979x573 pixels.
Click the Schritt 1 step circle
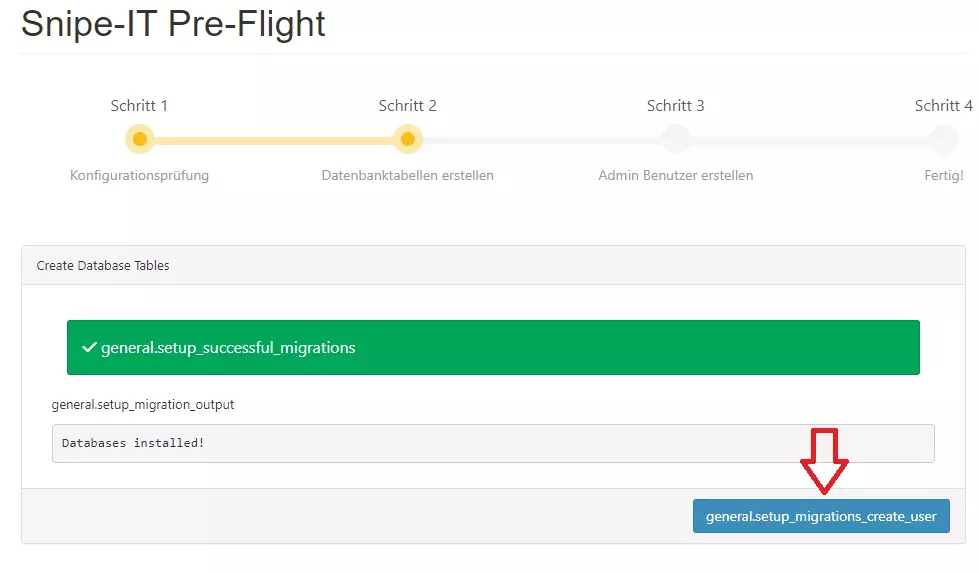pyautogui.click(x=140, y=139)
